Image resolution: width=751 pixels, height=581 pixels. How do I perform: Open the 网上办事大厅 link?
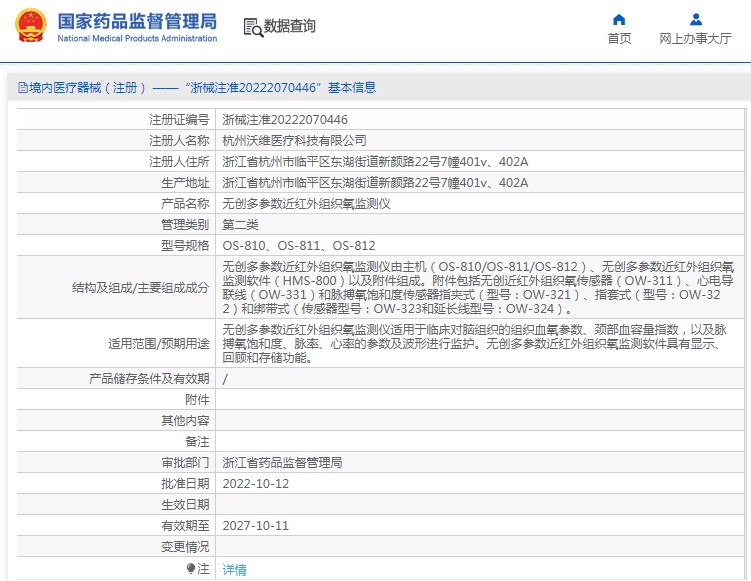pyautogui.click(x=695, y=38)
